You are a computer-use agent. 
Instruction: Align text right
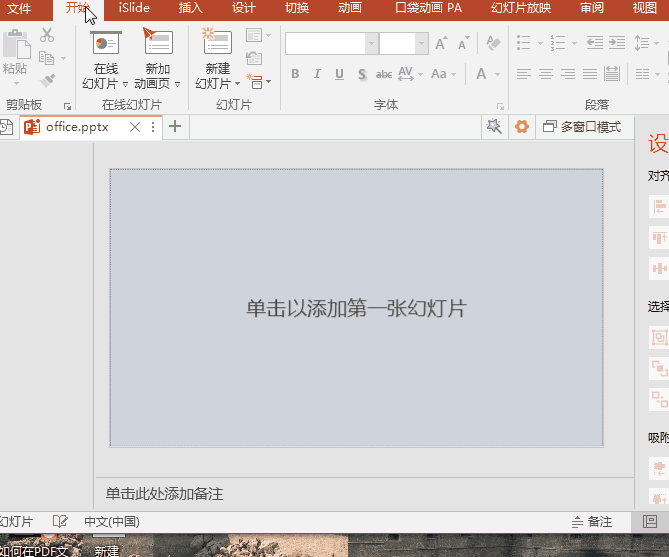pyautogui.click(x=568, y=74)
